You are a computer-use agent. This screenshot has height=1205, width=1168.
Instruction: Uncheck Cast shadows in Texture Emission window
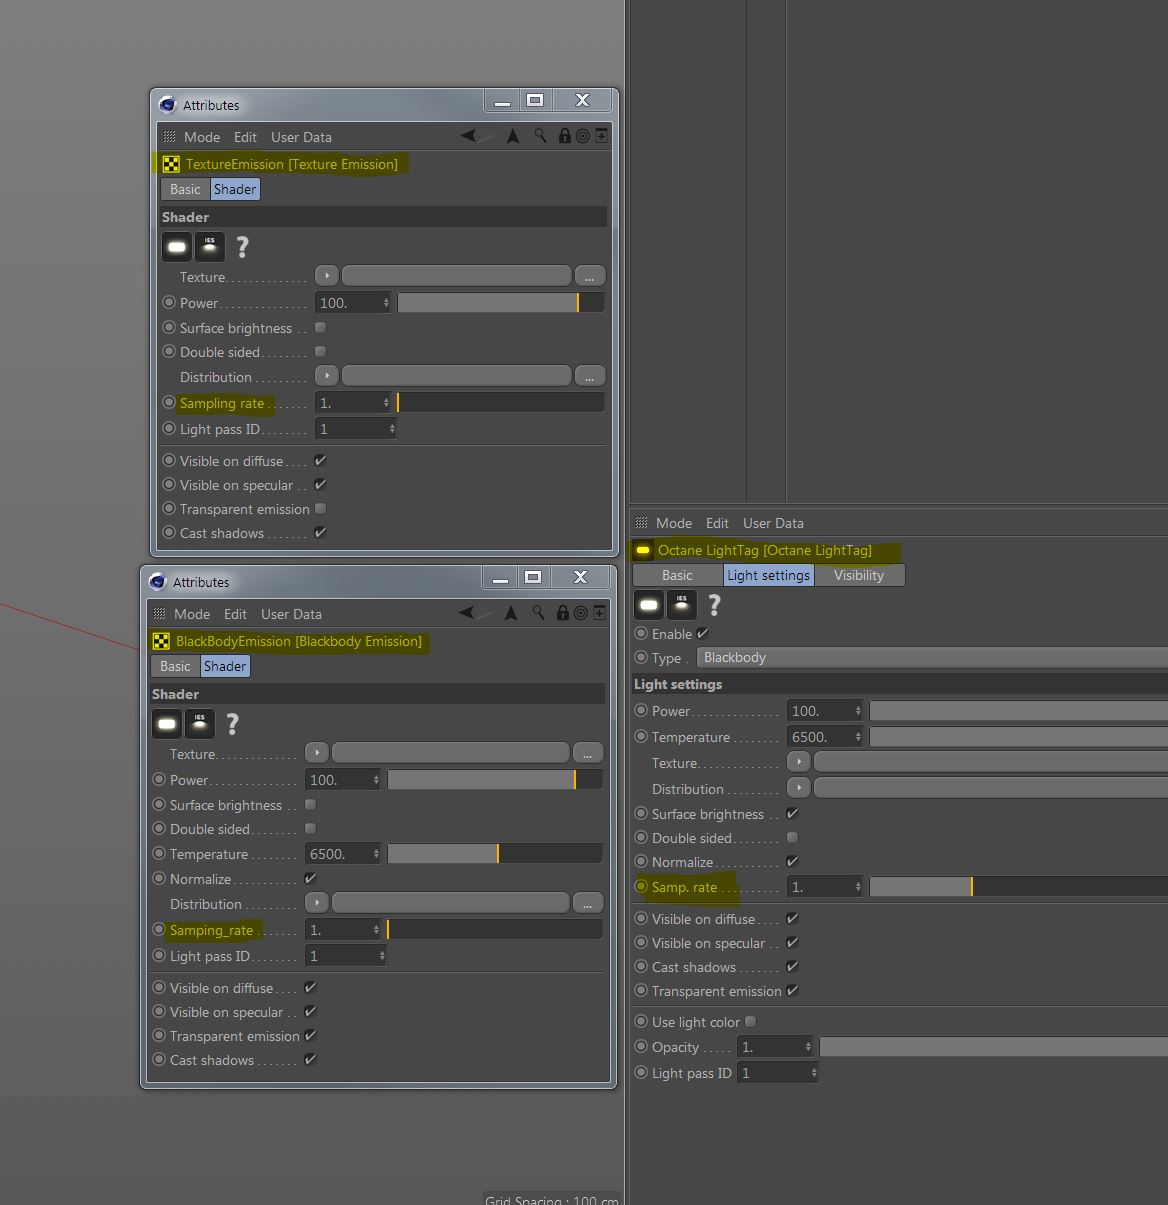(320, 533)
